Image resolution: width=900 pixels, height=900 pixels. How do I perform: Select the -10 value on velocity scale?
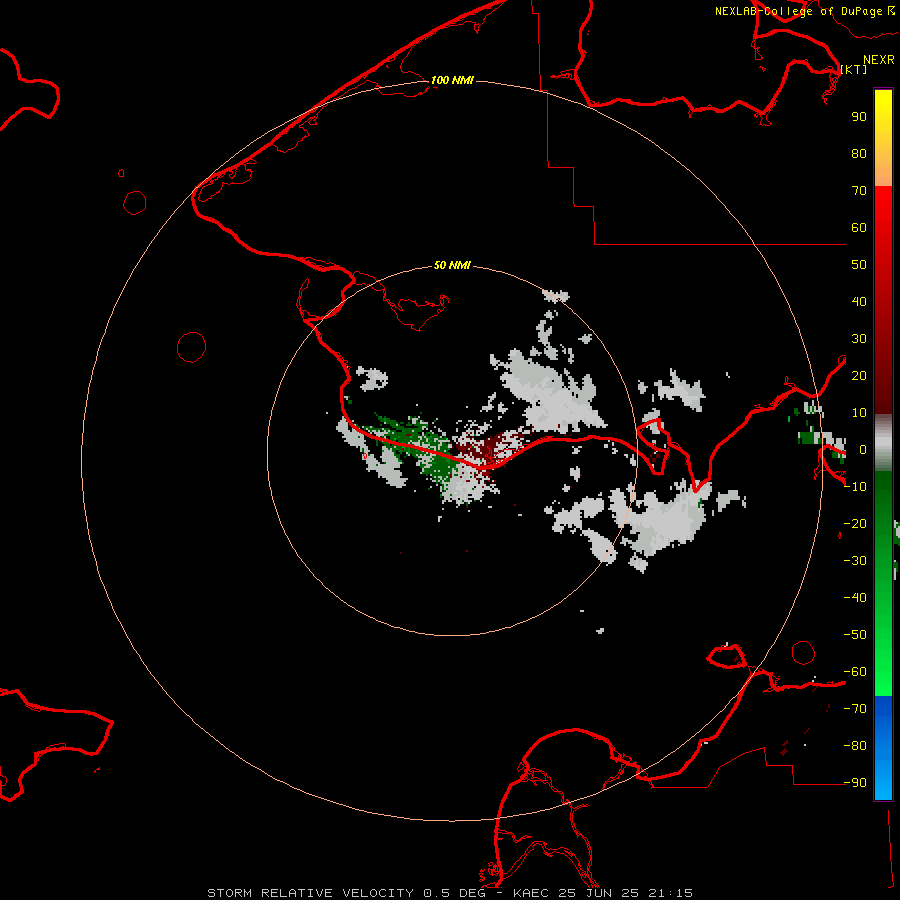pos(855,487)
